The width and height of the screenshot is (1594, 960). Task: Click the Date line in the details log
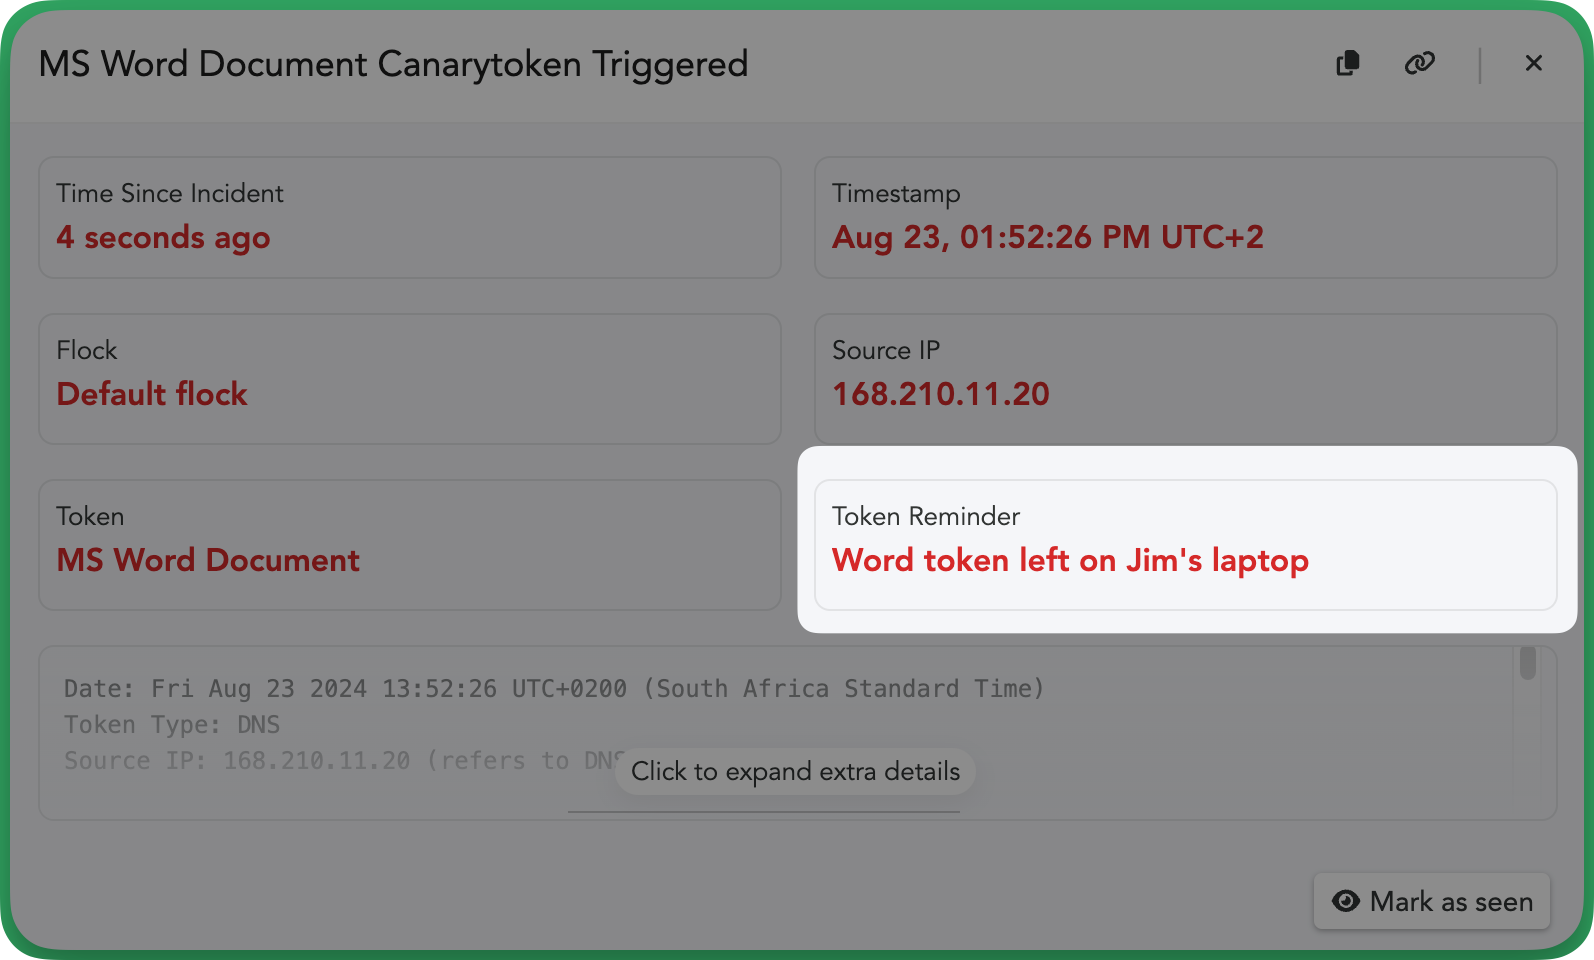pyautogui.click(x=553, y=689)
